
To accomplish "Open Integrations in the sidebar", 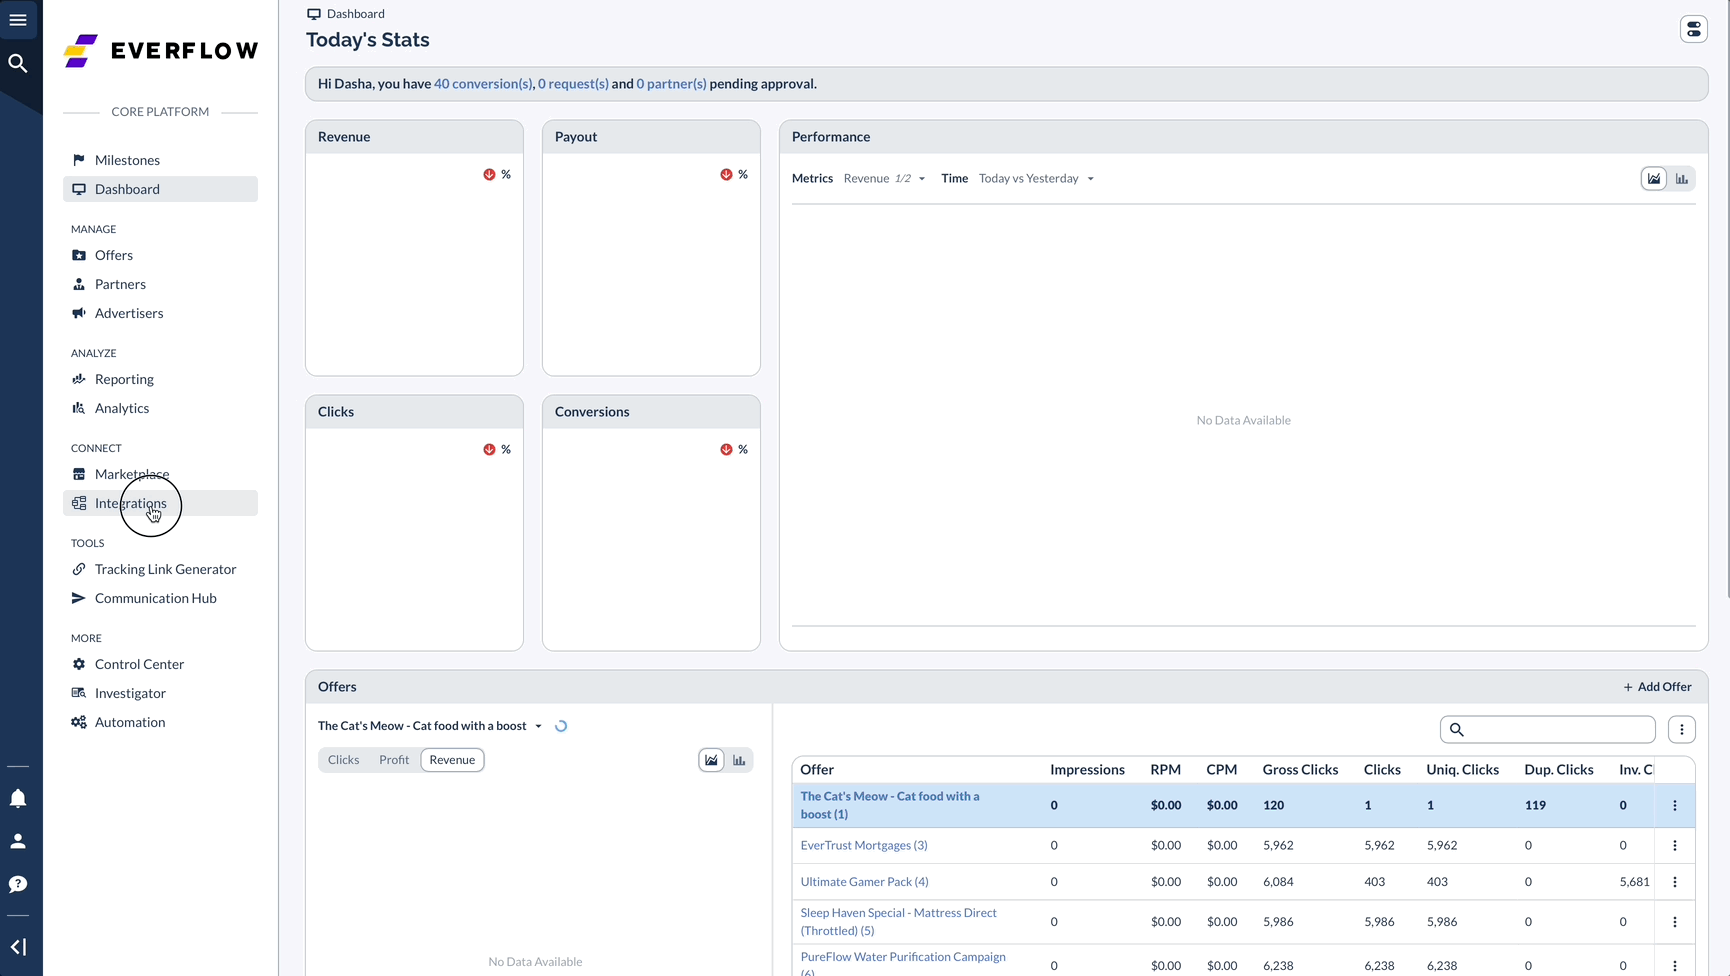I will click(160, 503).
